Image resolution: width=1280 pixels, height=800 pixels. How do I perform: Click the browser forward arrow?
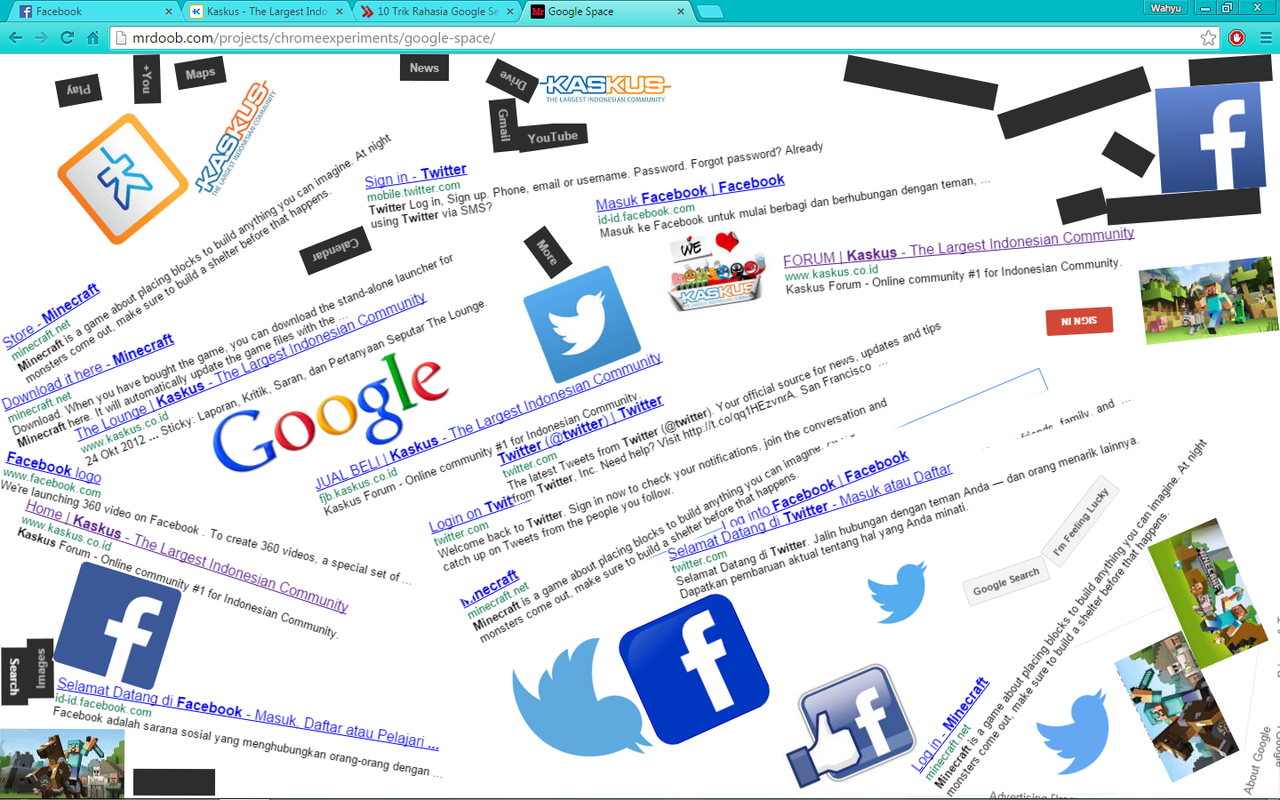coord(41,38)
